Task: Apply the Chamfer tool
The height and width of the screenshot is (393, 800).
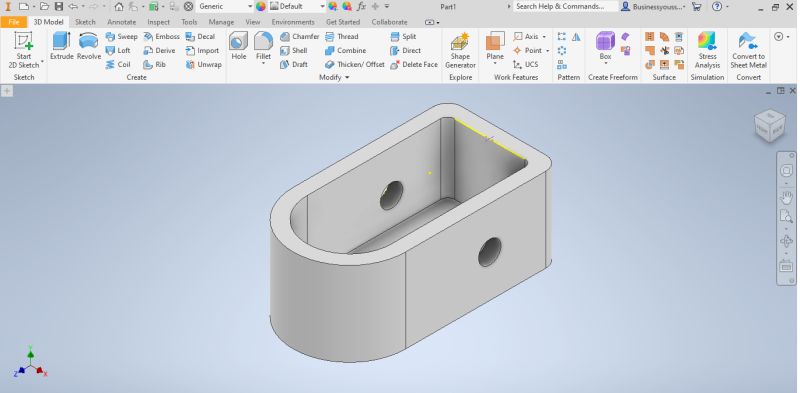Action: (x=299, y=37)
